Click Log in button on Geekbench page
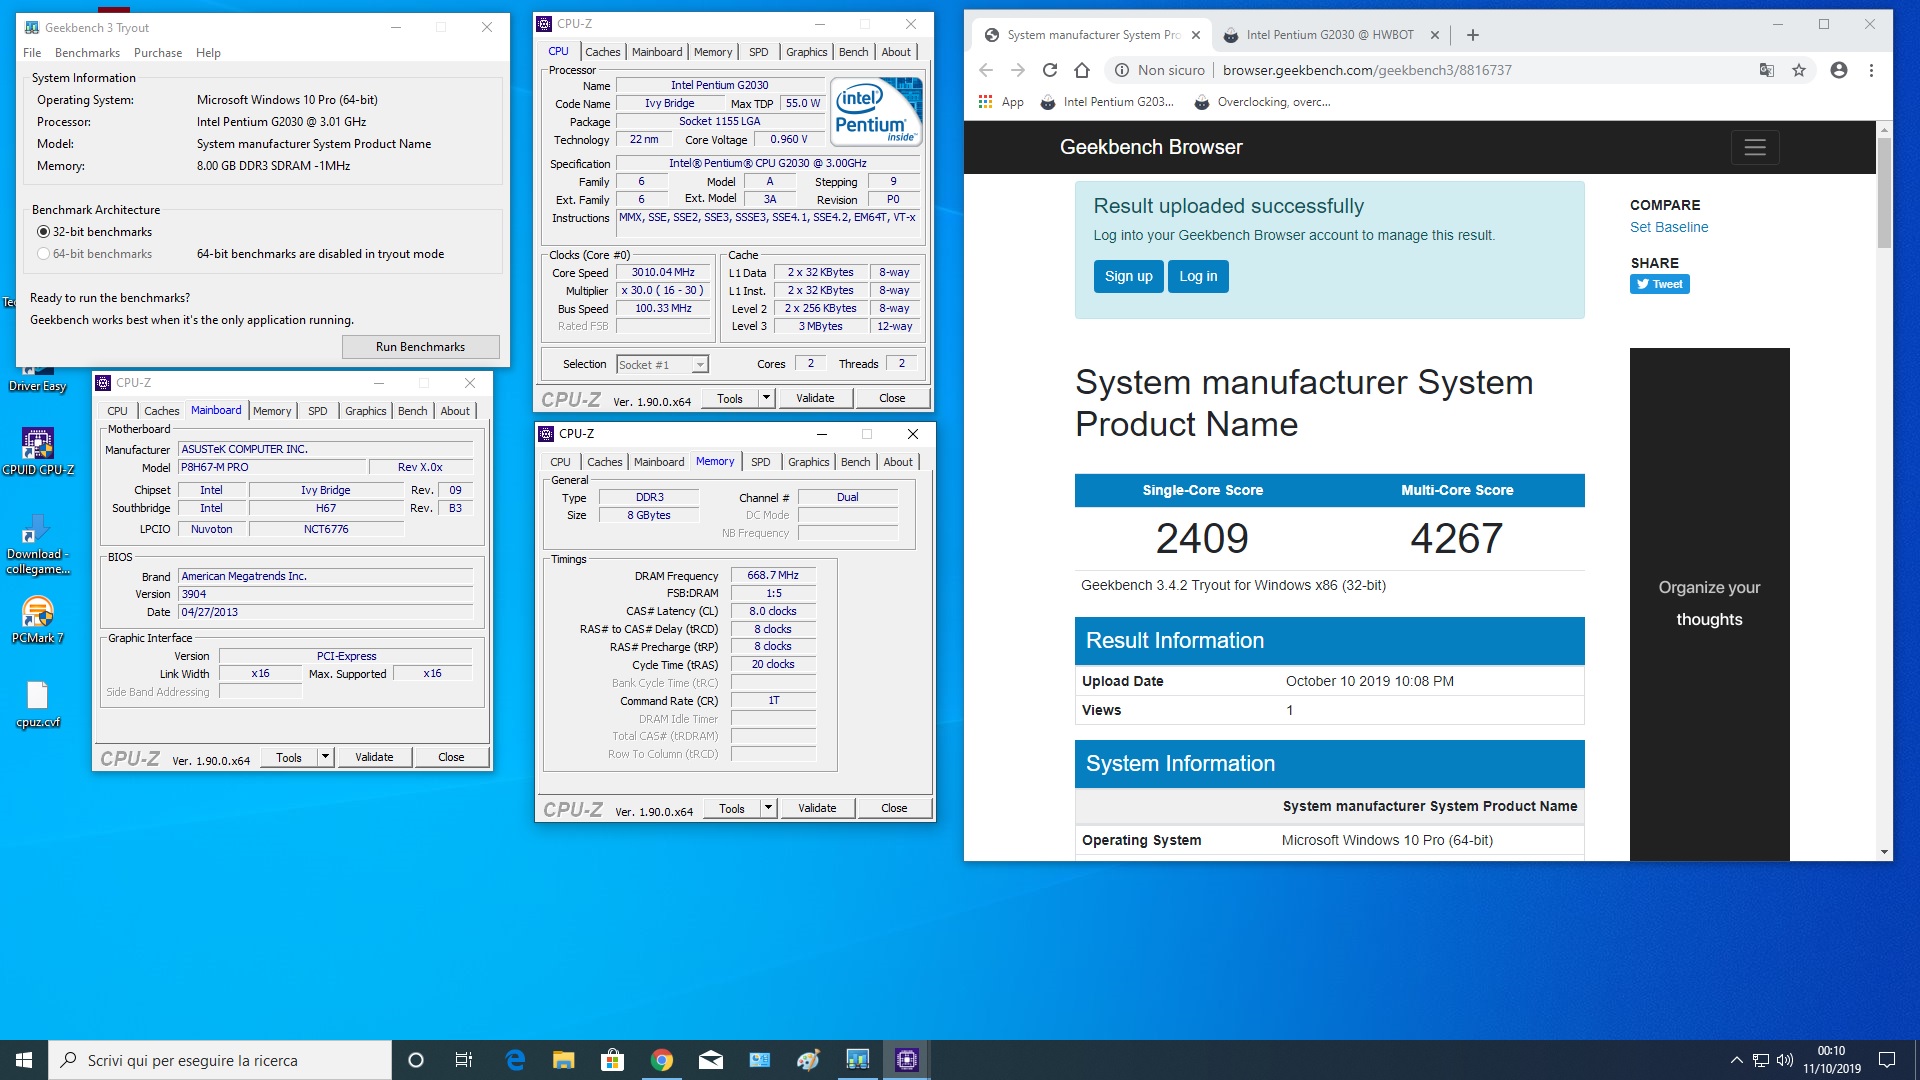 1198,276
